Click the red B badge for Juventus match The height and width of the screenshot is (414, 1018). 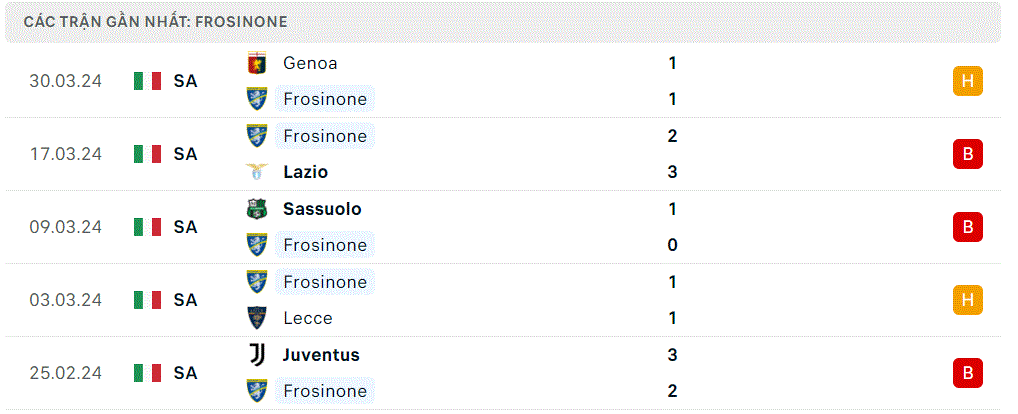967,373
